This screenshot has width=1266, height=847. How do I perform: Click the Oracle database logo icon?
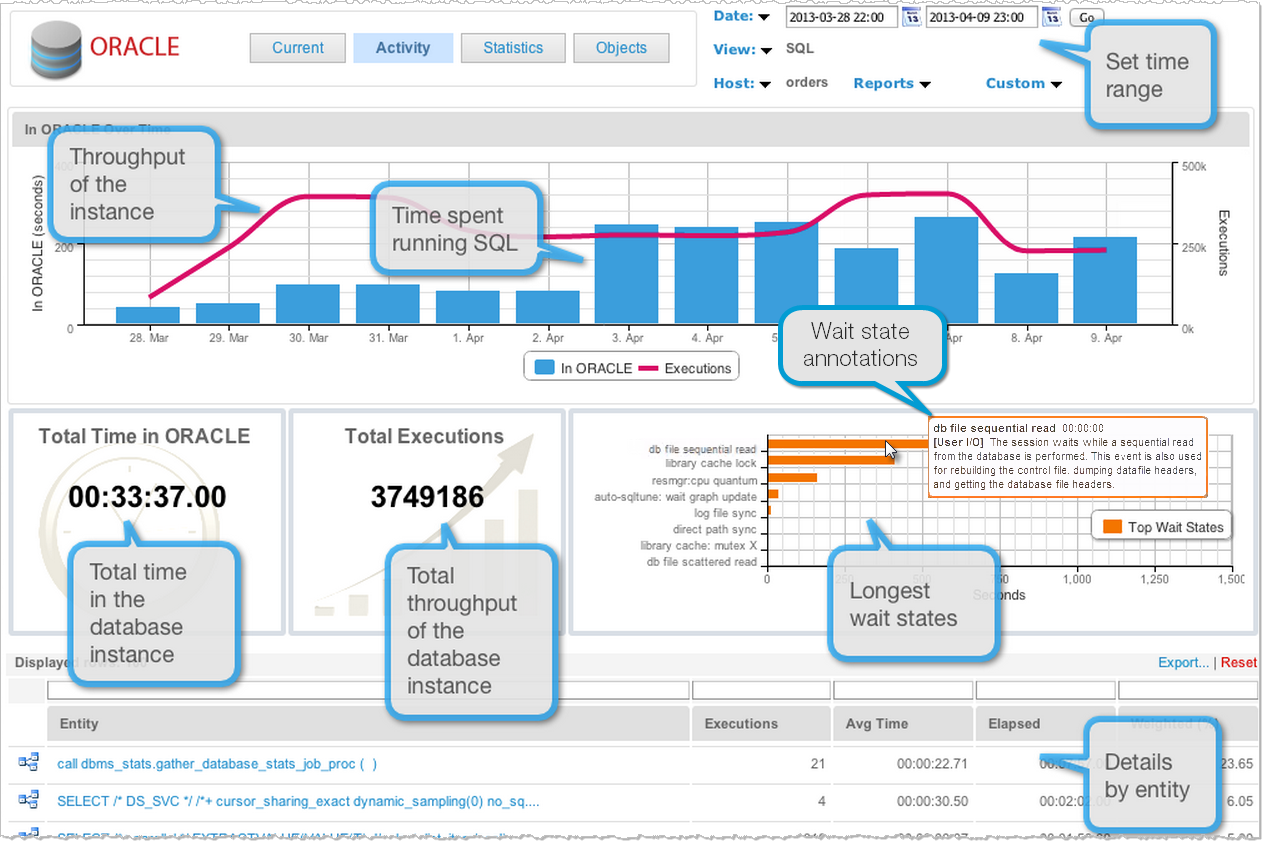[x=55, y=48]
